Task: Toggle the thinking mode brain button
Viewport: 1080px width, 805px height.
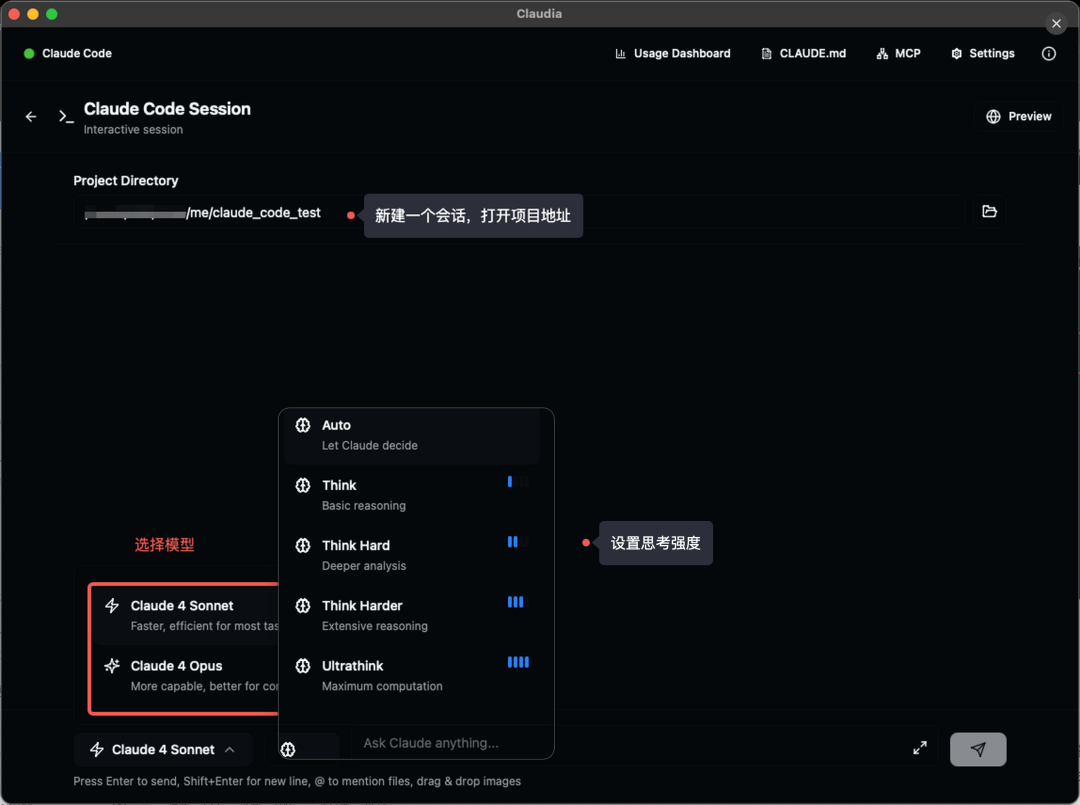Action: [x=288, y=749]
